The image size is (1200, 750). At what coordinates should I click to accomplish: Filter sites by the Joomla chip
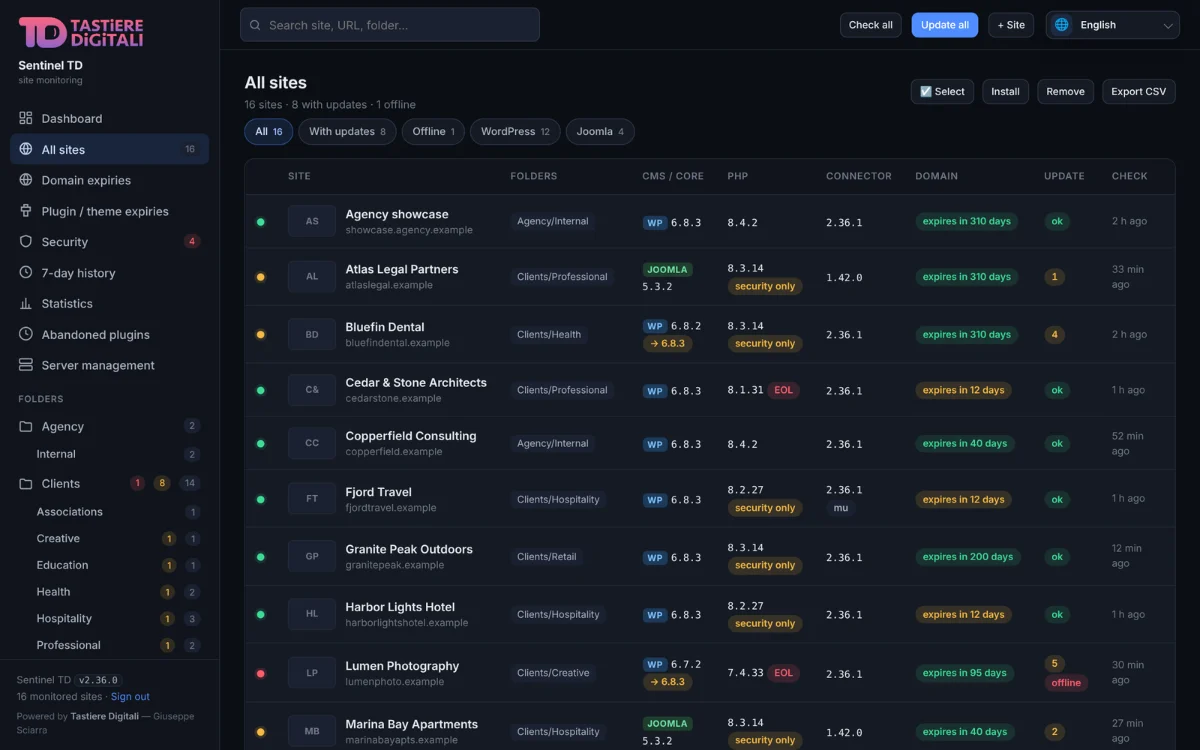600,132
